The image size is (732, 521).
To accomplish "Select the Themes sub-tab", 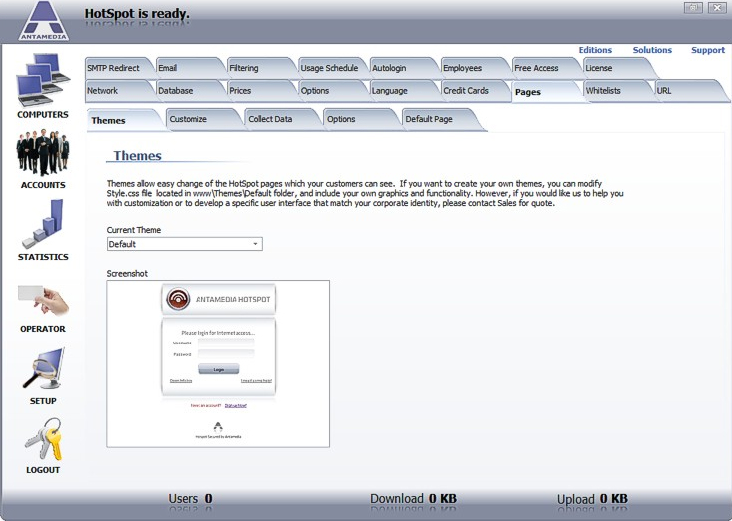I will click(124, 120).
